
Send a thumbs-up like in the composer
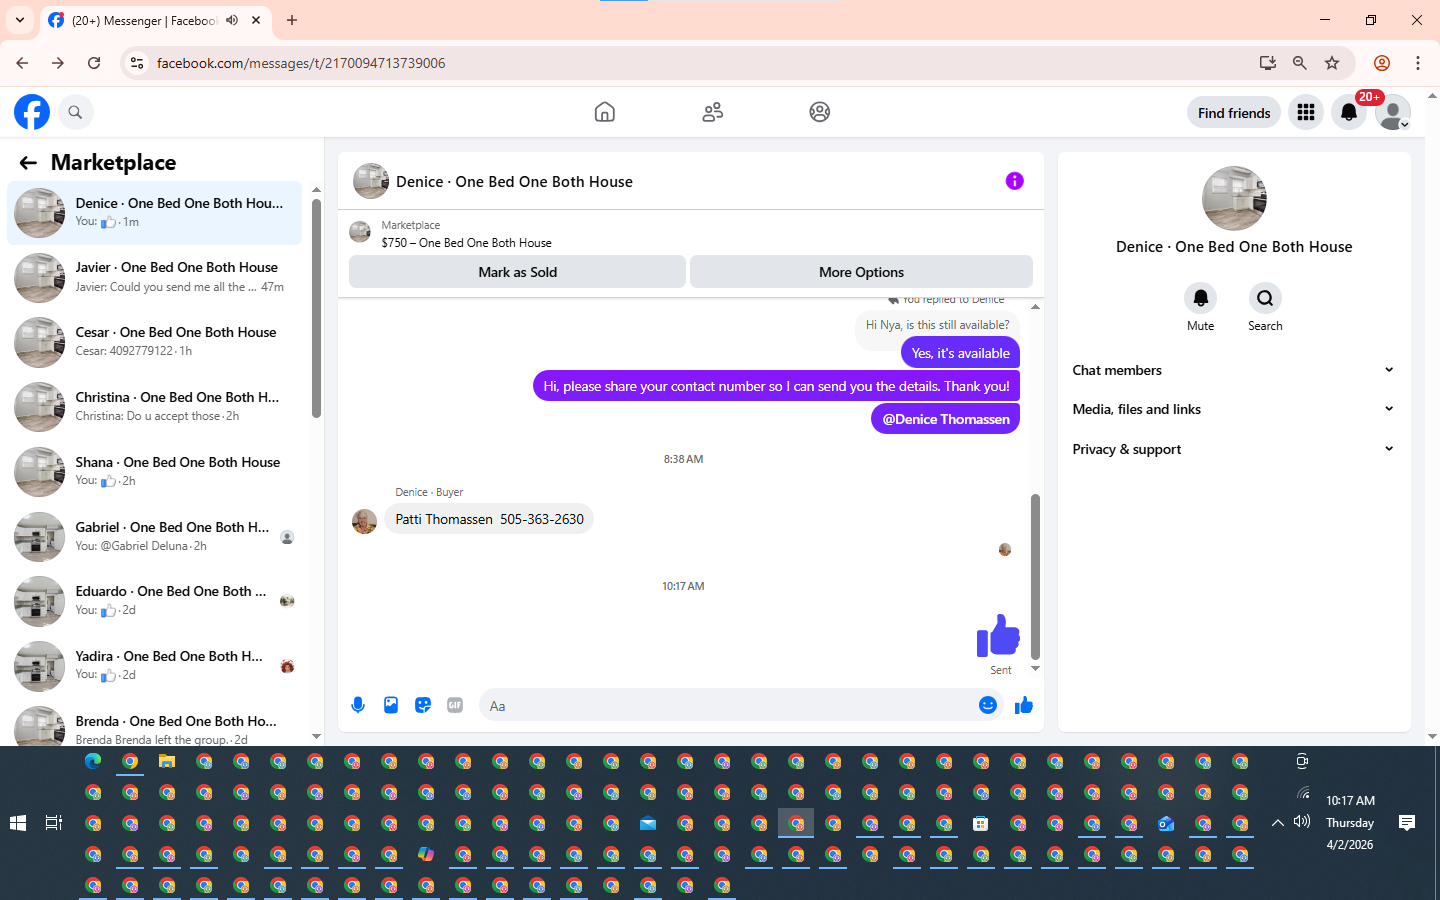click(1023, 705)
